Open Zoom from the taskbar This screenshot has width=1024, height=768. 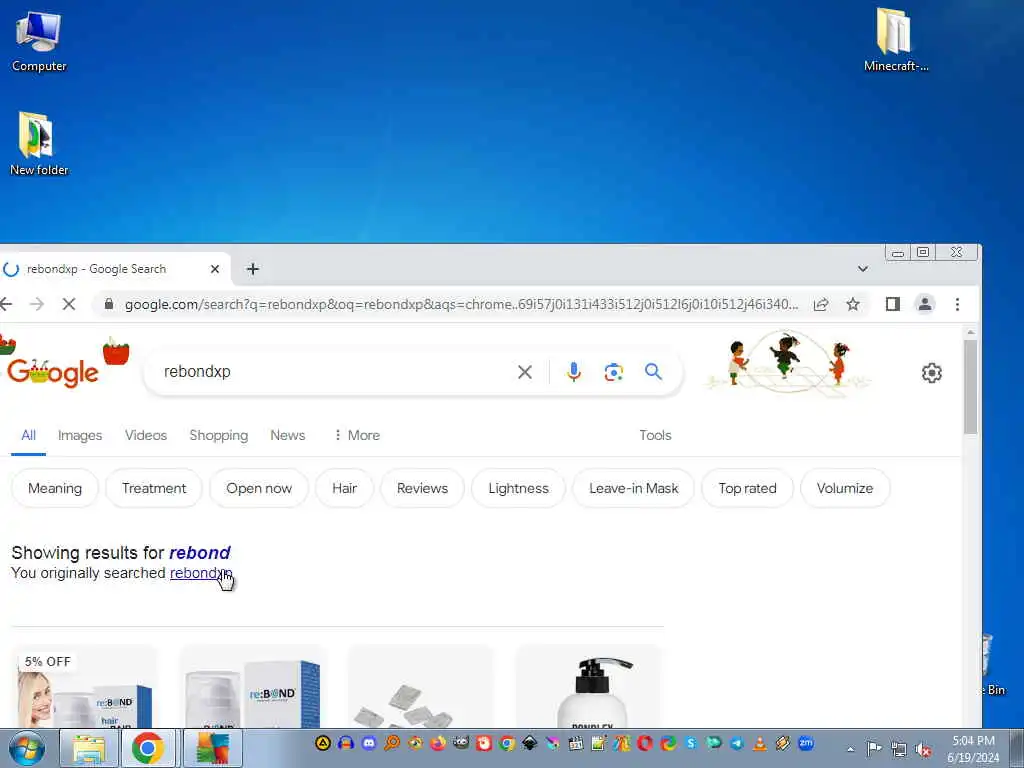click(x=806, y=743)
